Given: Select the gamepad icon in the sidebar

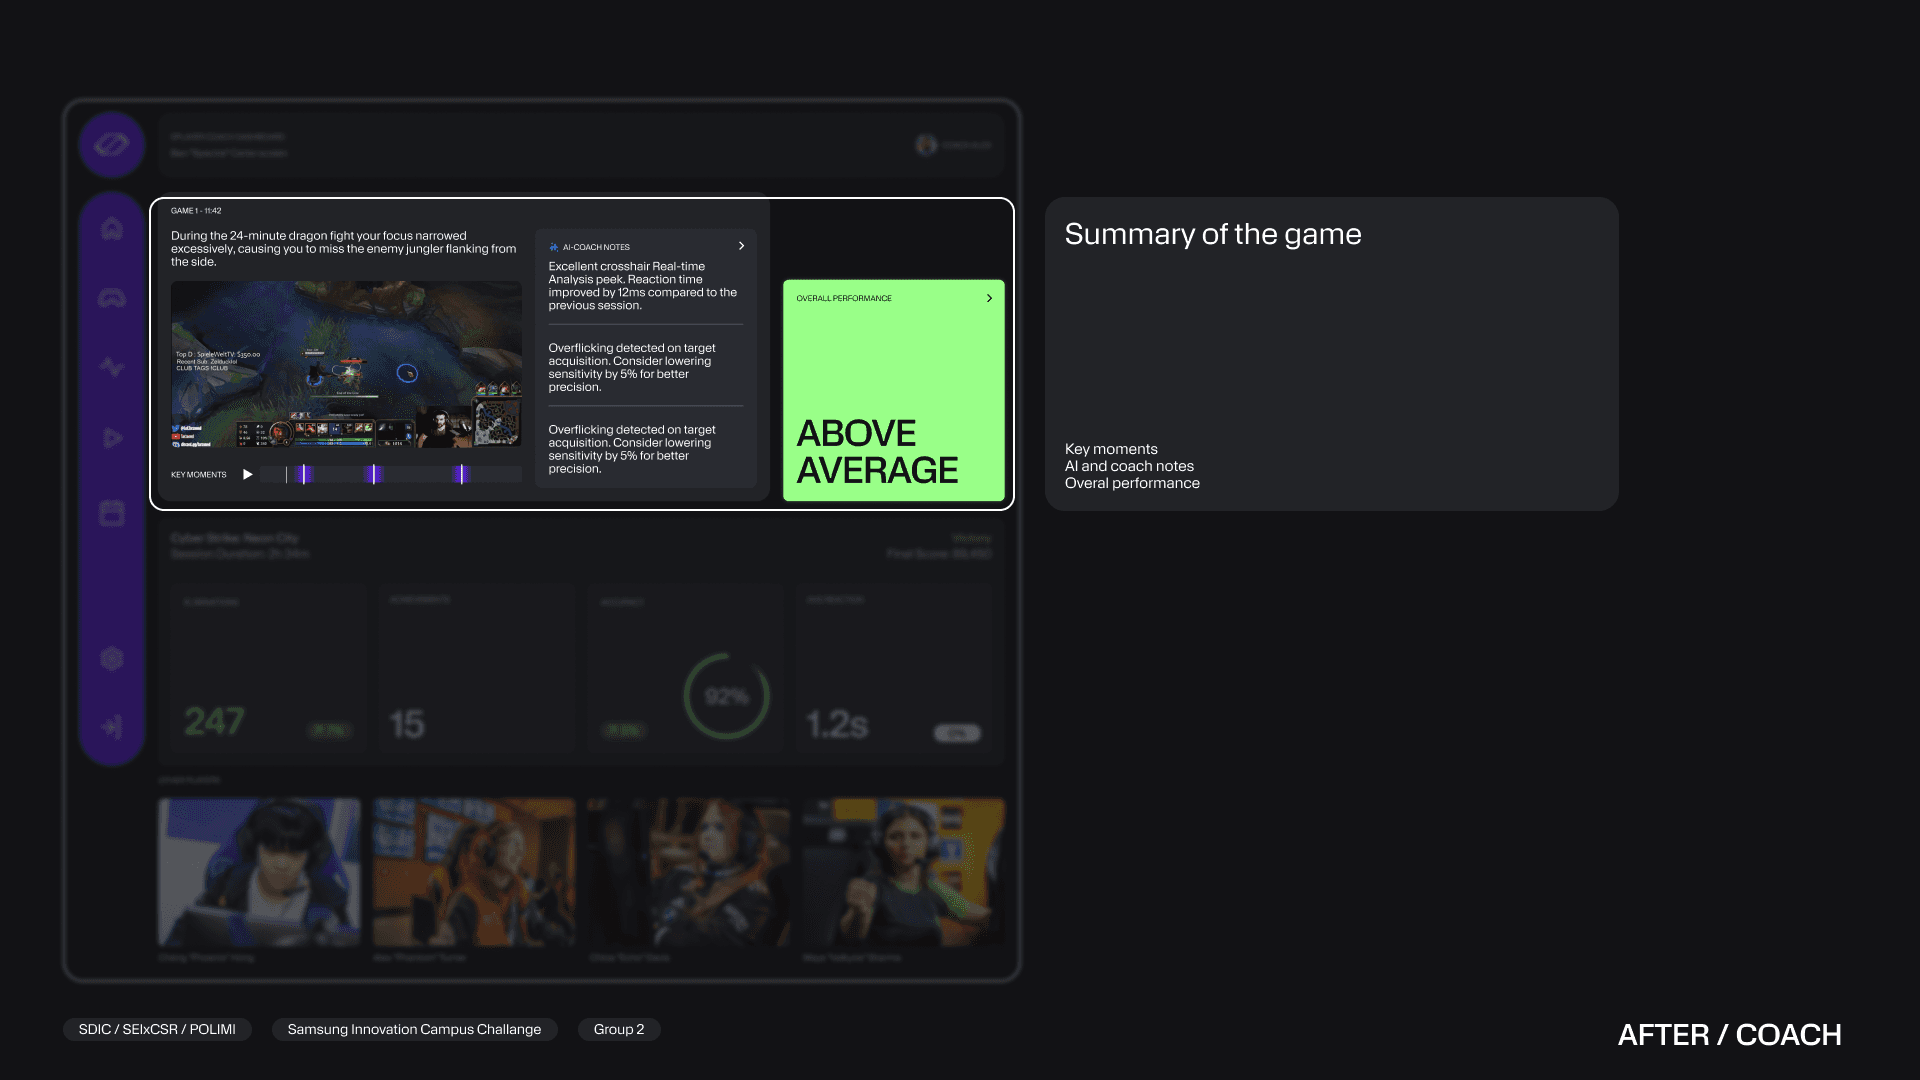Looking at the screenshot, I should pos(112,298).
